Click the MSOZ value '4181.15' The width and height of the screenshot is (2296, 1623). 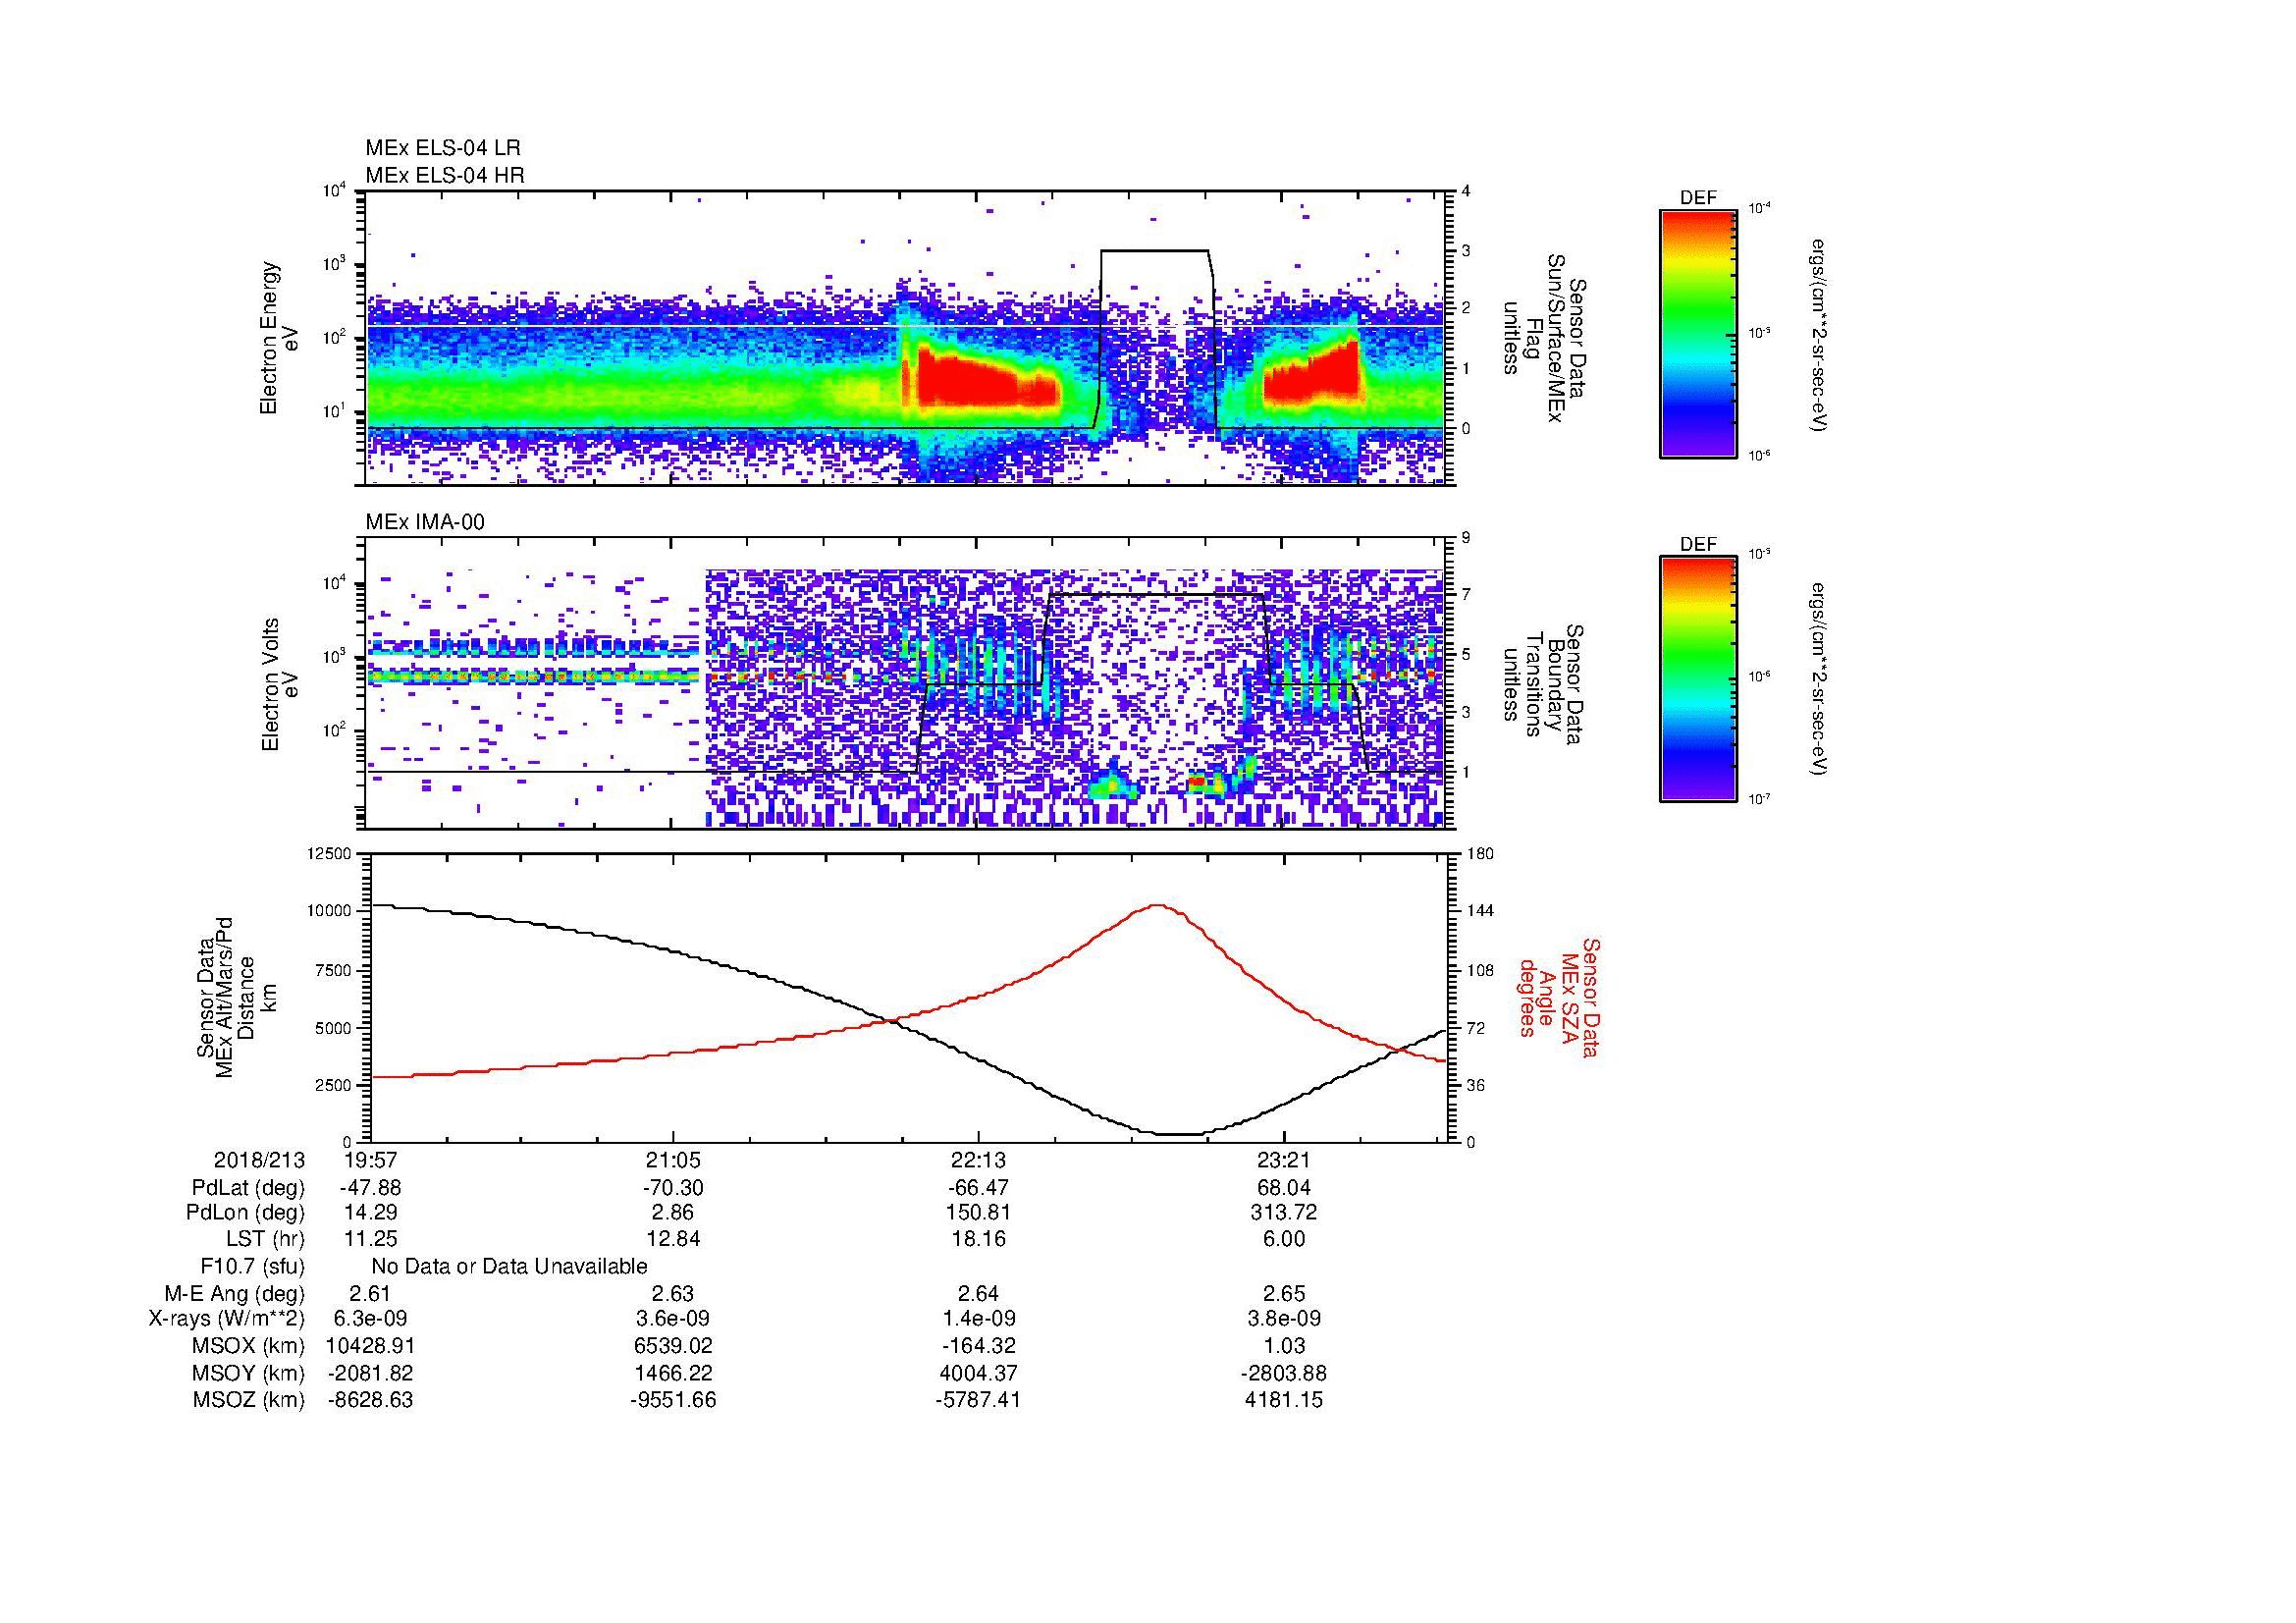point(1284,1400)
